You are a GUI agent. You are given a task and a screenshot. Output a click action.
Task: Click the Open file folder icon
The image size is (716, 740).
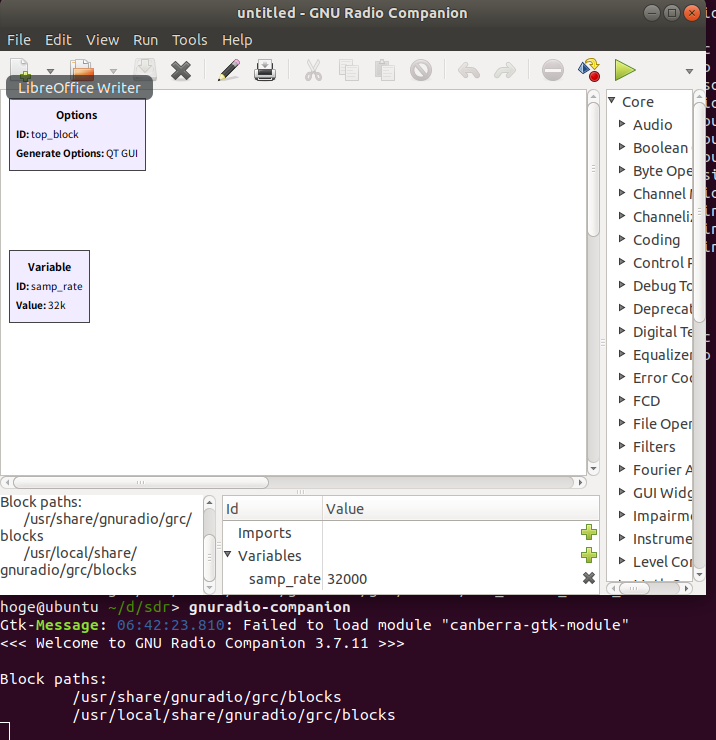click(x=82, y=70)
